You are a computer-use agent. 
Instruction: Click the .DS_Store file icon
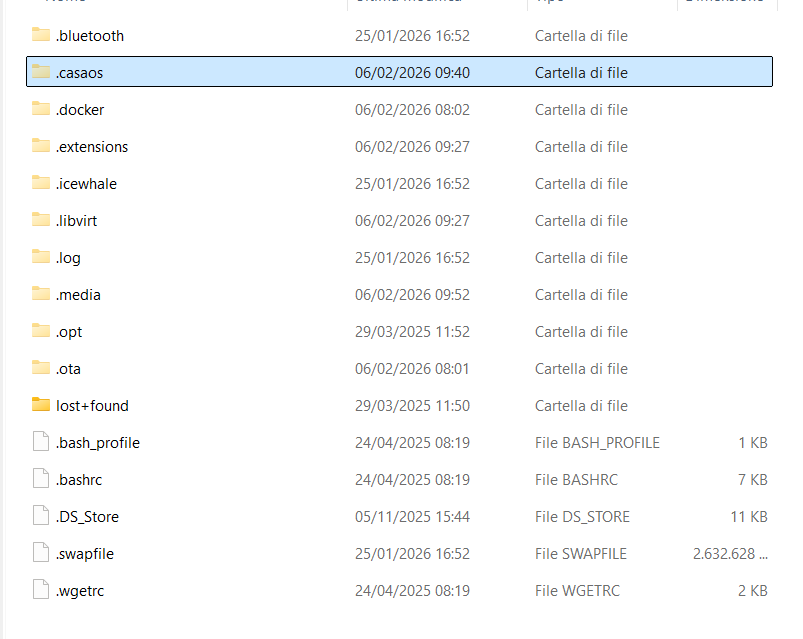point(40,516)
